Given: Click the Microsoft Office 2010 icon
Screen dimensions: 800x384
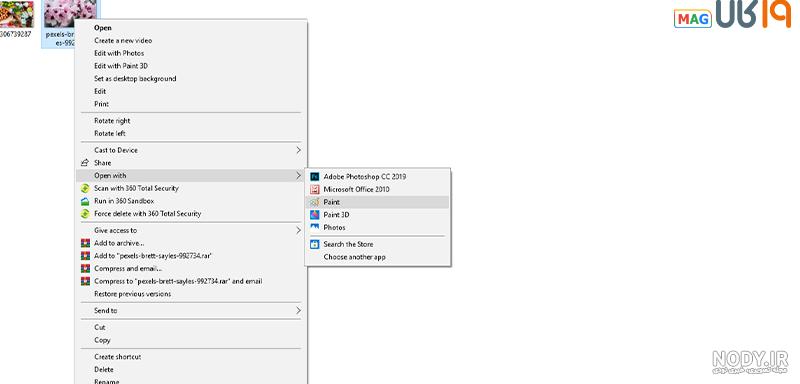Looking at the screenshot, I should pyautogui.click(x=314, y=189).
